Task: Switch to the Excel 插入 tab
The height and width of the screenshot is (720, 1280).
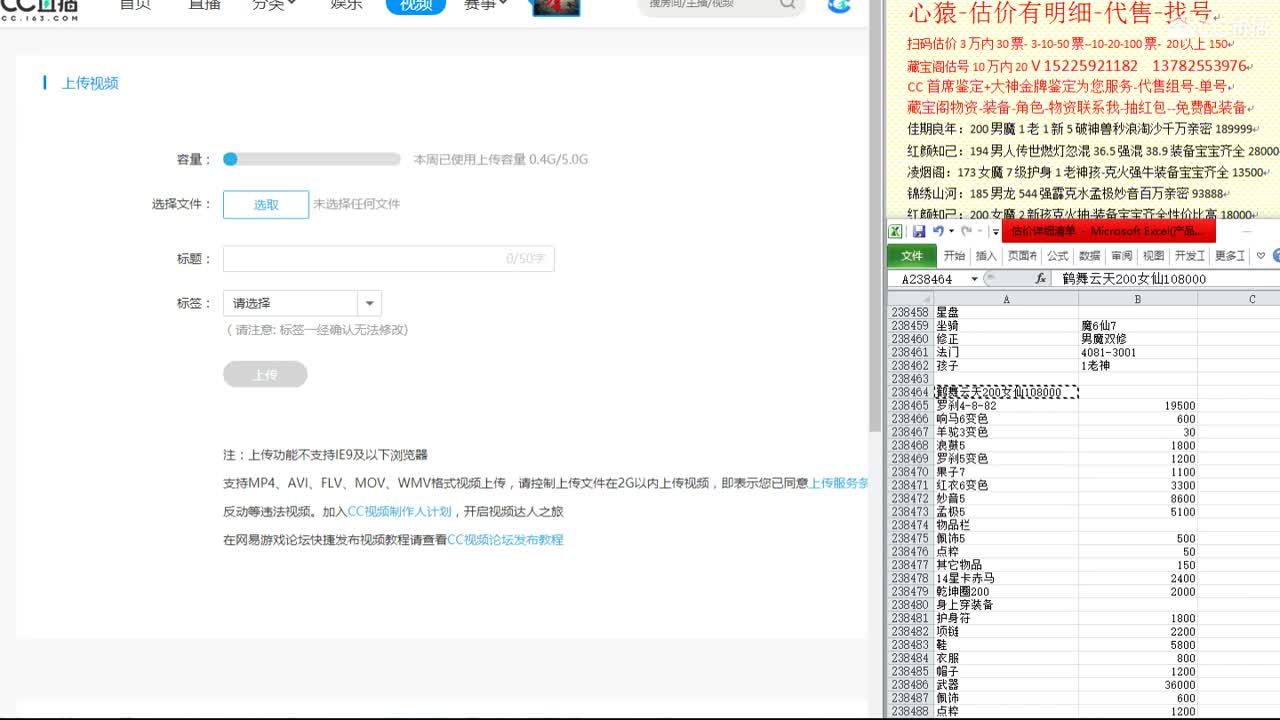Action: click(x=987, y=256)
